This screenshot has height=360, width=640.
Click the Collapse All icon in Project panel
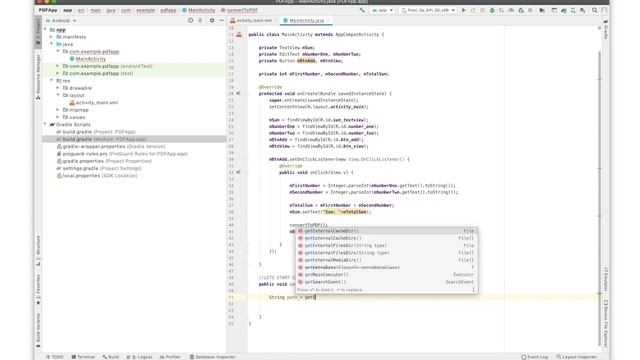pyautogui.click(x=200, y=20)
